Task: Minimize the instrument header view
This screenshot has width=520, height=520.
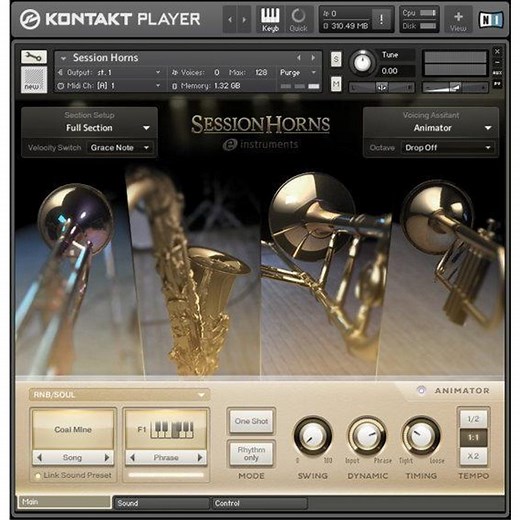Action: point(497,62)
